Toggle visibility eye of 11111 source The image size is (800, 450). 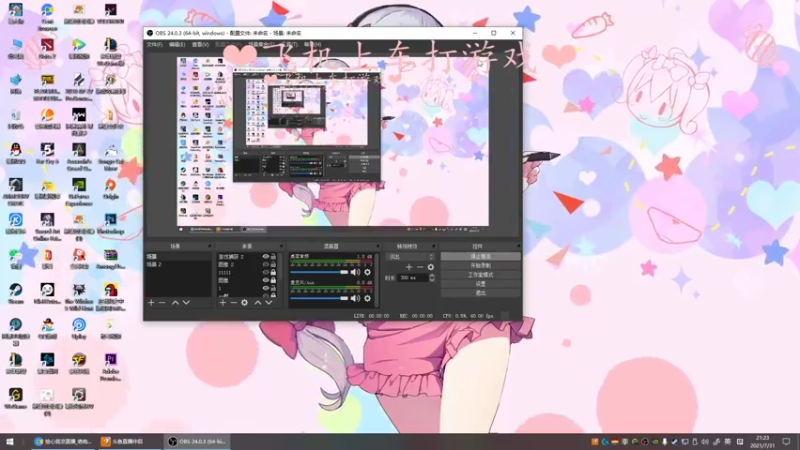(x=265, y=272)
